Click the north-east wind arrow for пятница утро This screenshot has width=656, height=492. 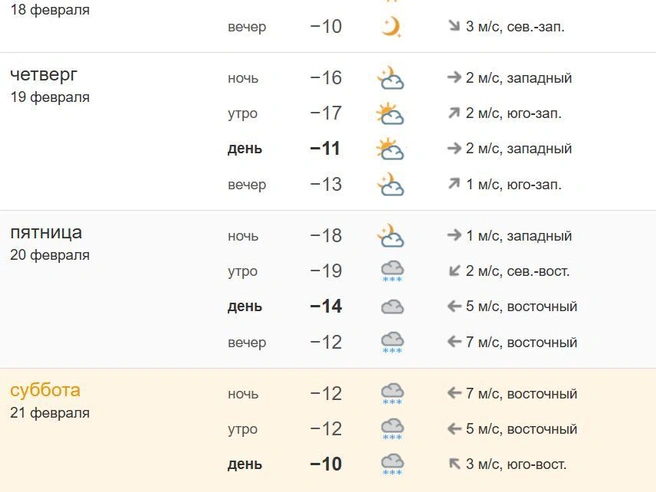click(454, 271)
